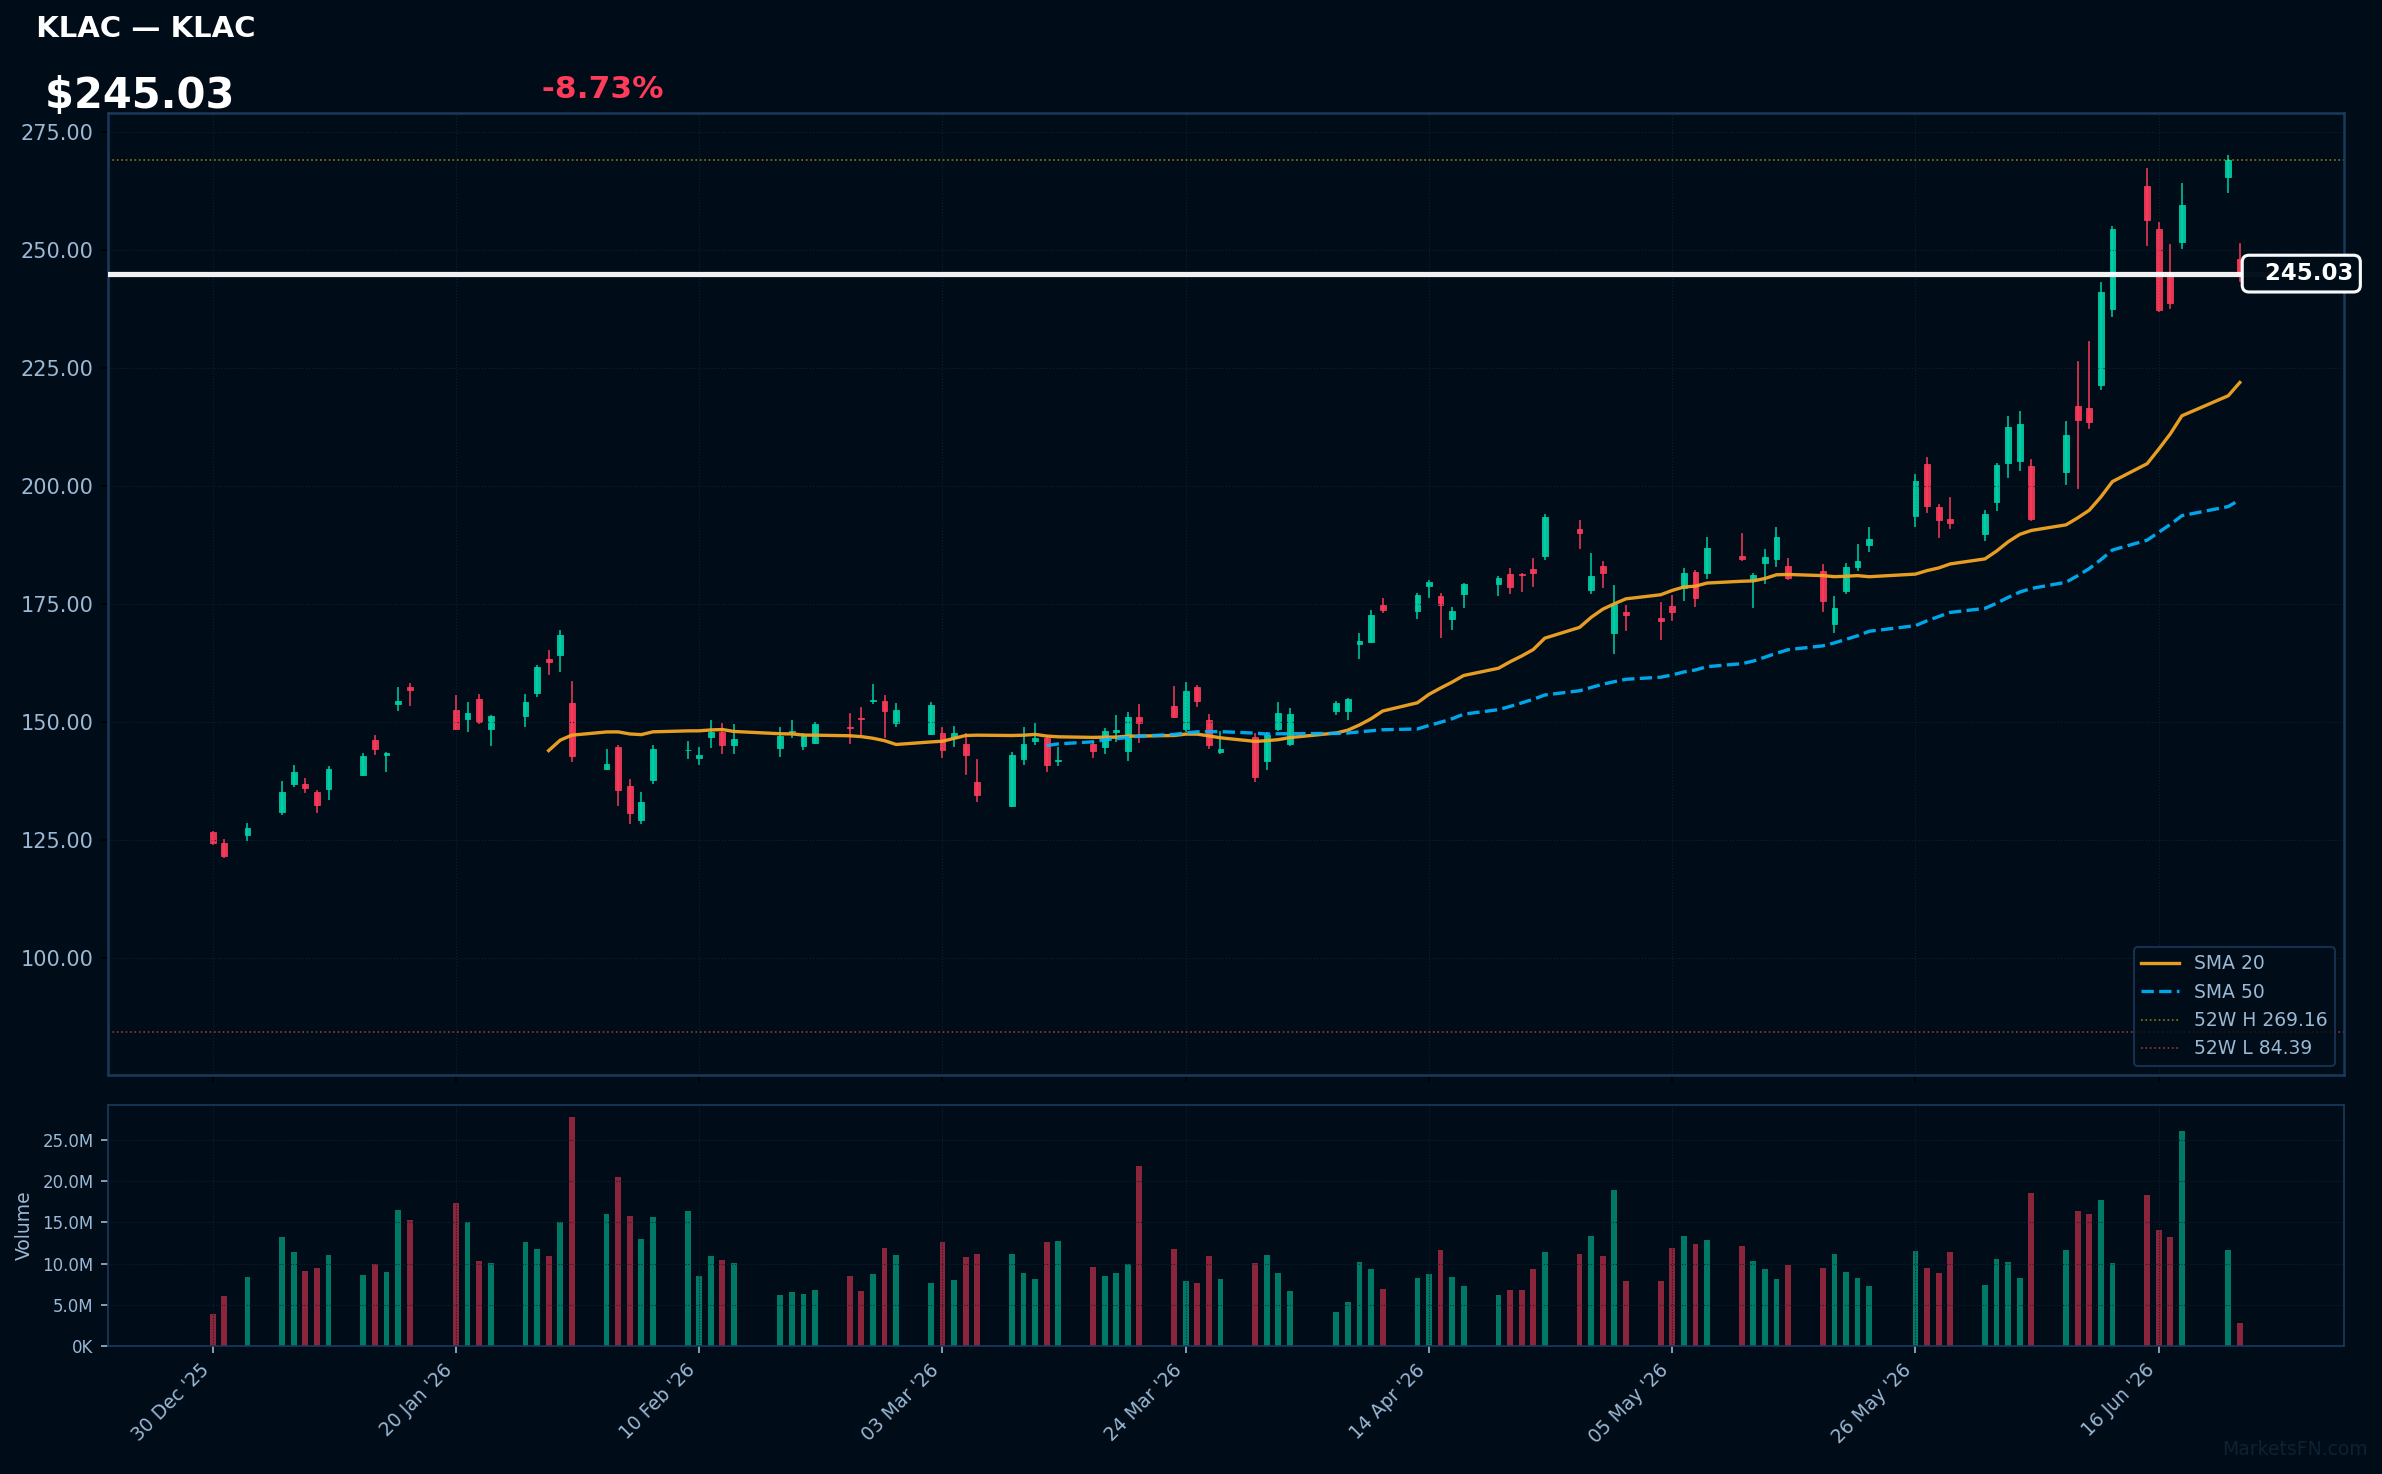Click the "15.0M" volume axis label

[68, 1223]
